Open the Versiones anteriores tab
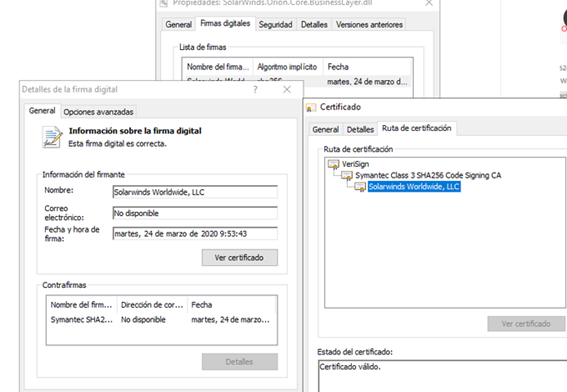Viewport: 567px width, 392px height. point(369,25)
